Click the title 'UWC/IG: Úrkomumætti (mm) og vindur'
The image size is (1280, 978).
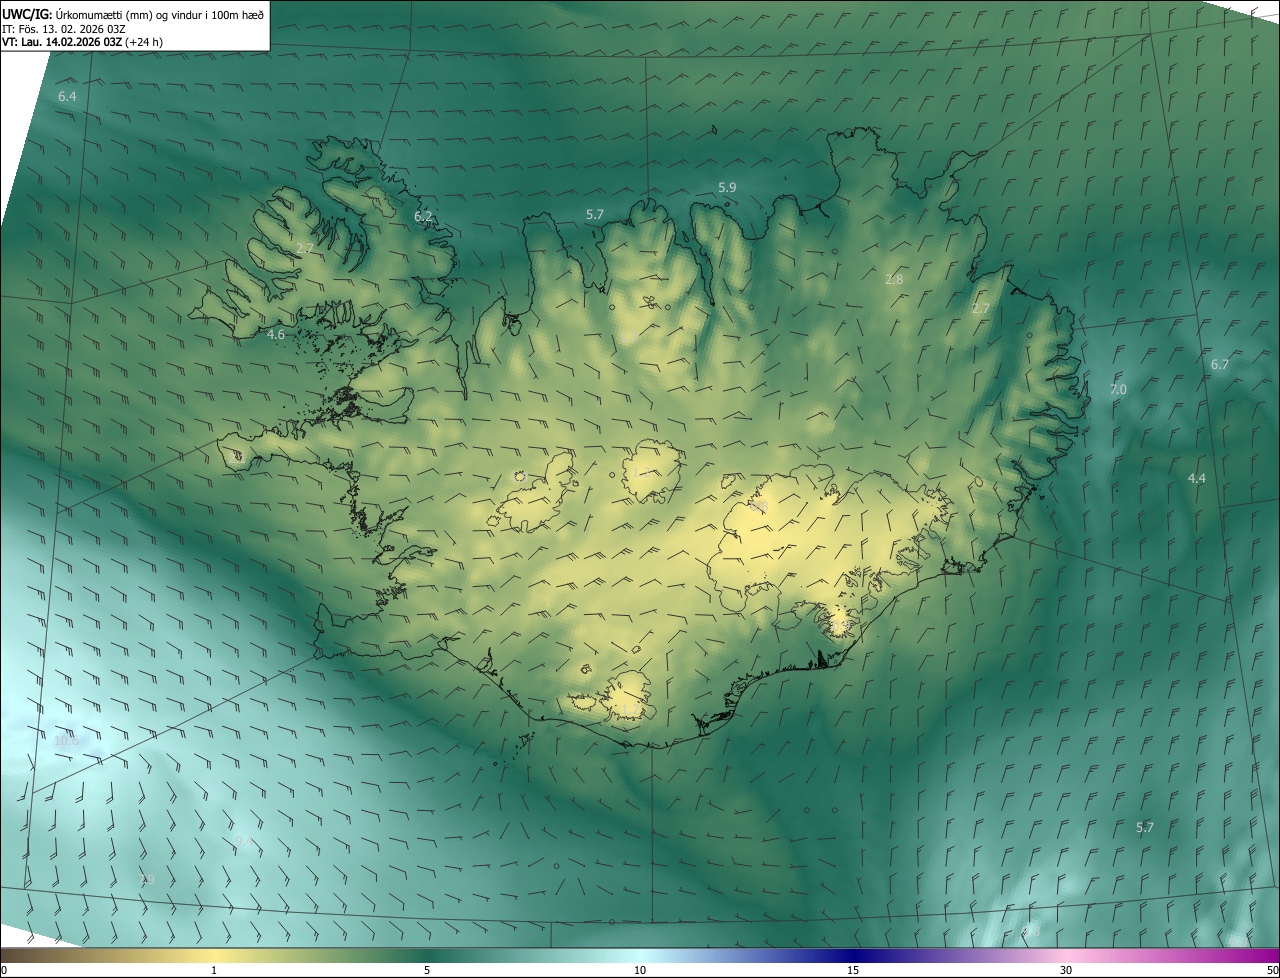coord(133,13)
